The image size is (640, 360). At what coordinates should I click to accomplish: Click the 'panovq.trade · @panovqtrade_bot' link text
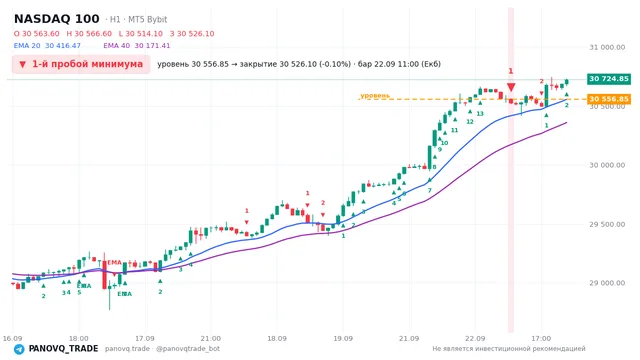pyautogui.click(x=162, y=349)
